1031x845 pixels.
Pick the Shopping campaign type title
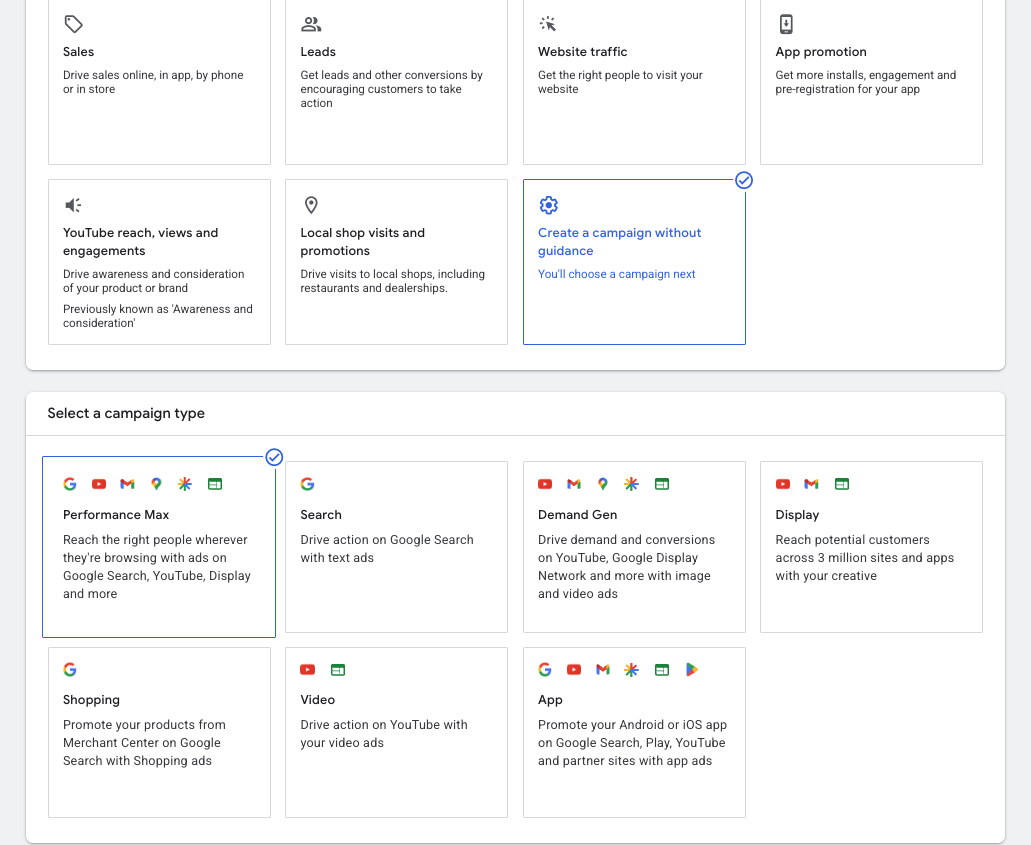tap(91, 700)
